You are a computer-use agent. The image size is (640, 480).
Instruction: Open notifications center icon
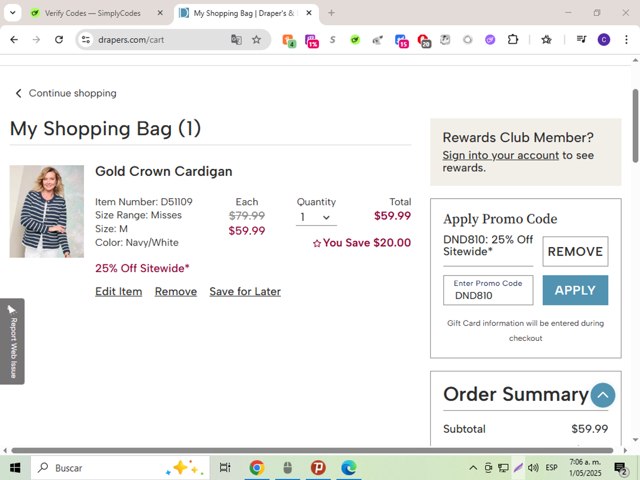tap(621, 468)
